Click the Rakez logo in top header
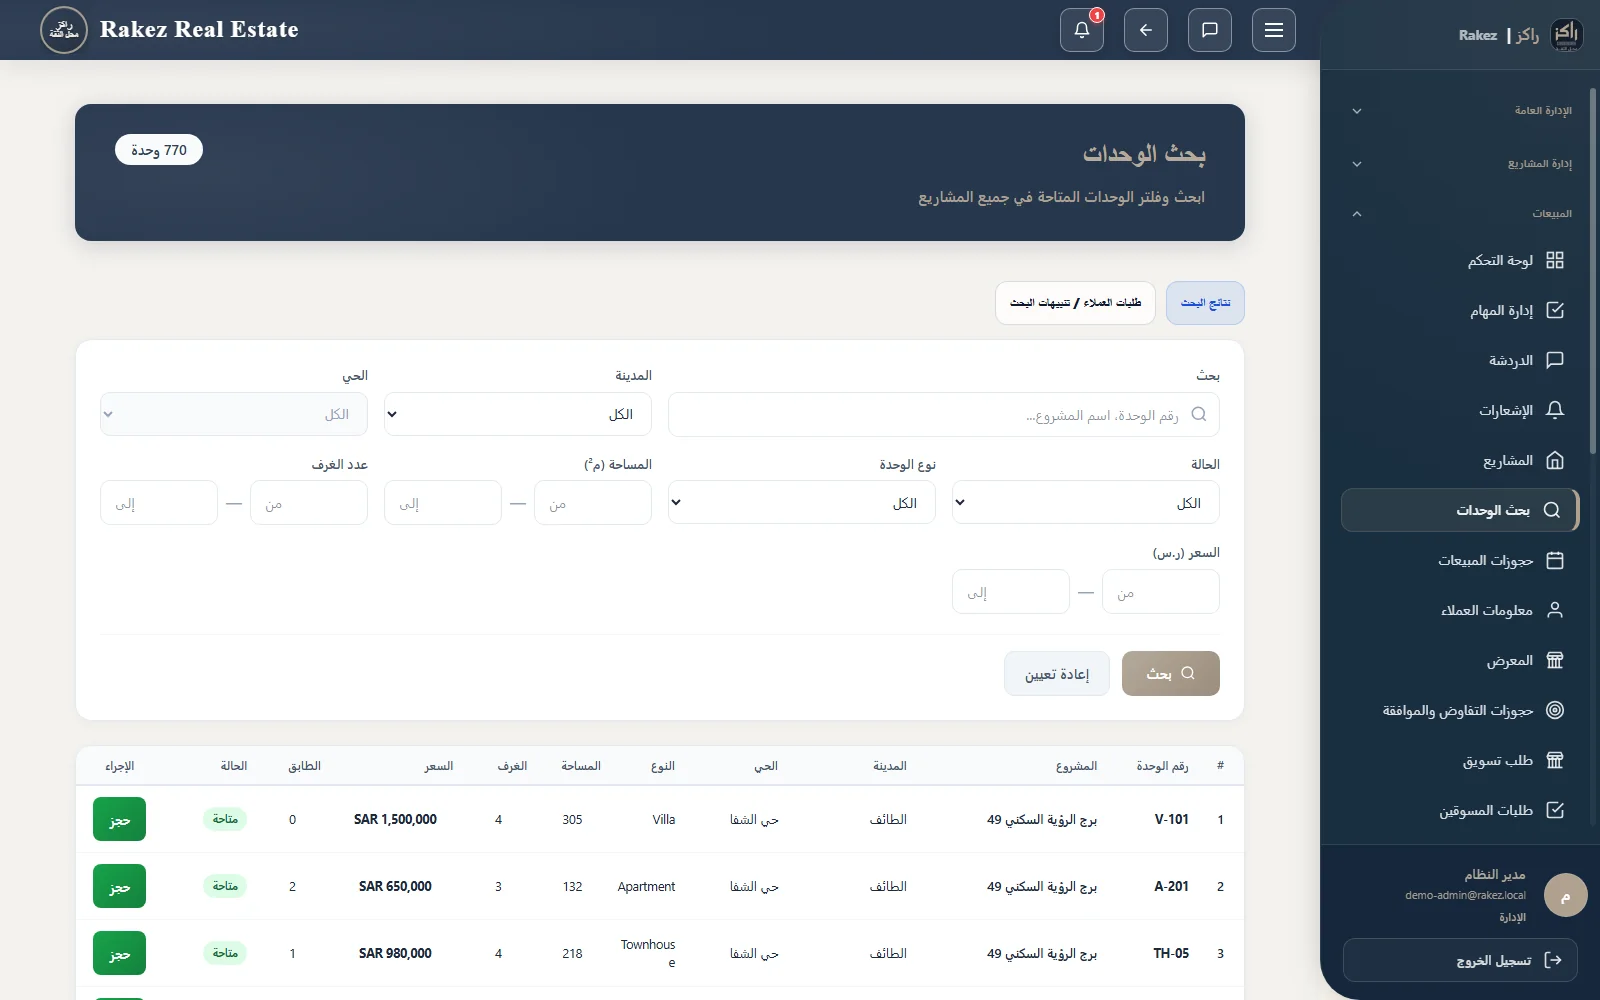Image resolution: width=1600 pixels, height=1000 pixels. click(x=64, y=30)
